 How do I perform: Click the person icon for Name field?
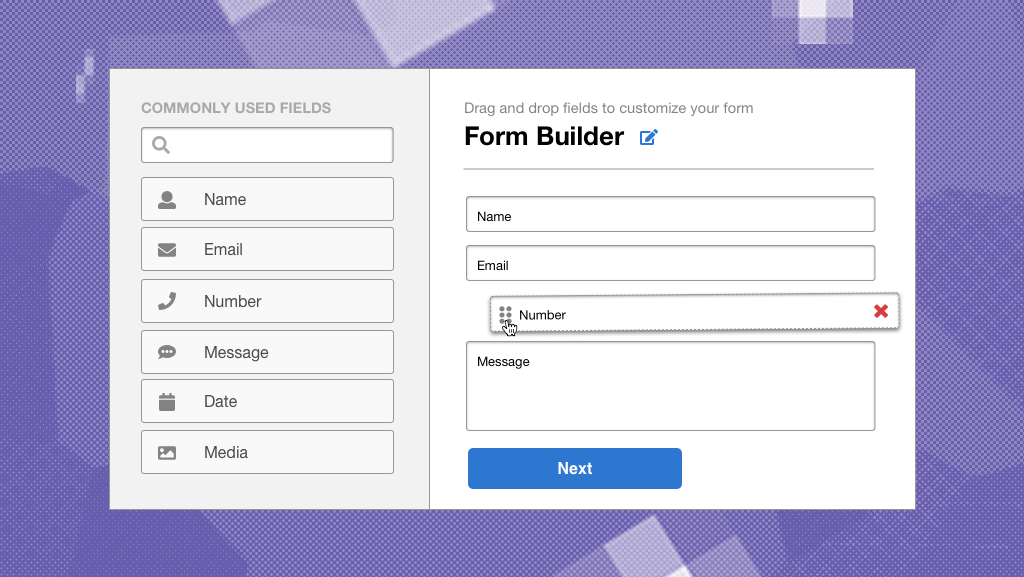[x=167, y=200]
